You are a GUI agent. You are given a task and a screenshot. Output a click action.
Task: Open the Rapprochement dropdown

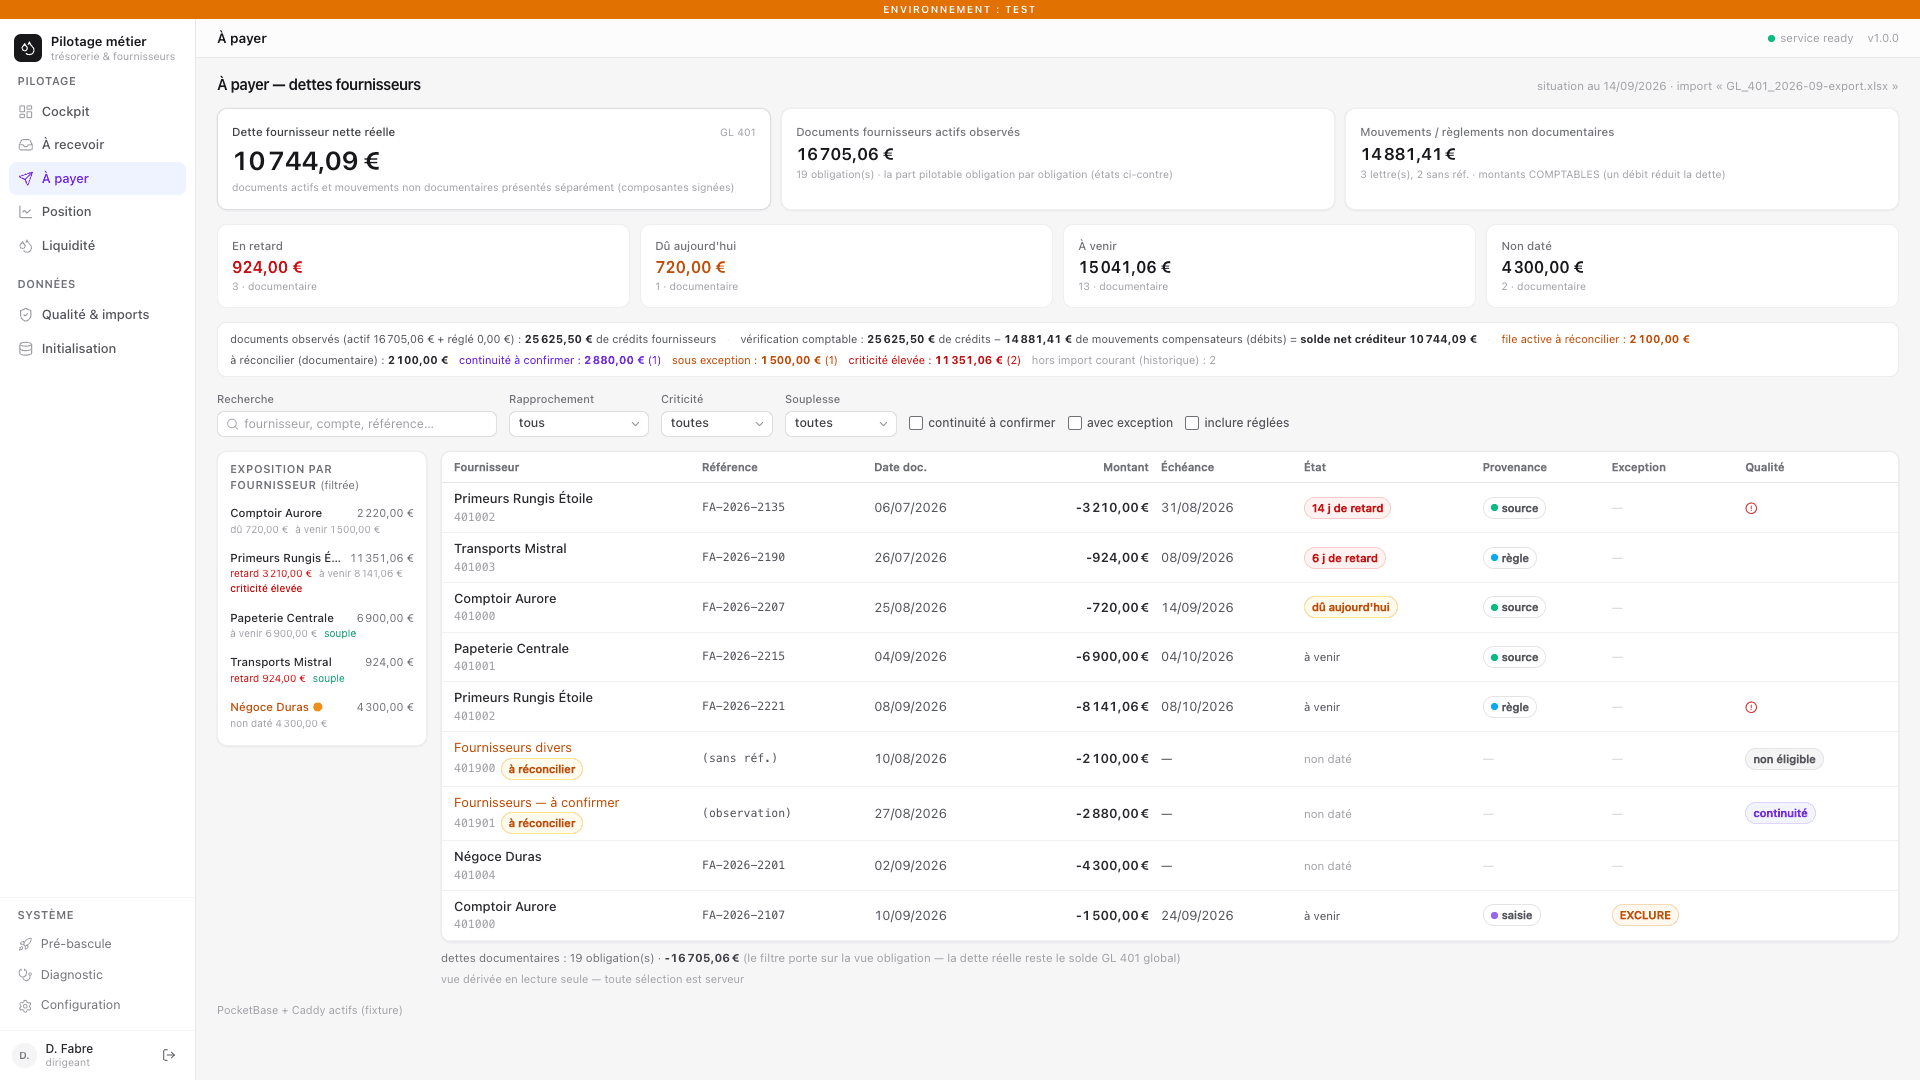coord(579,424)
